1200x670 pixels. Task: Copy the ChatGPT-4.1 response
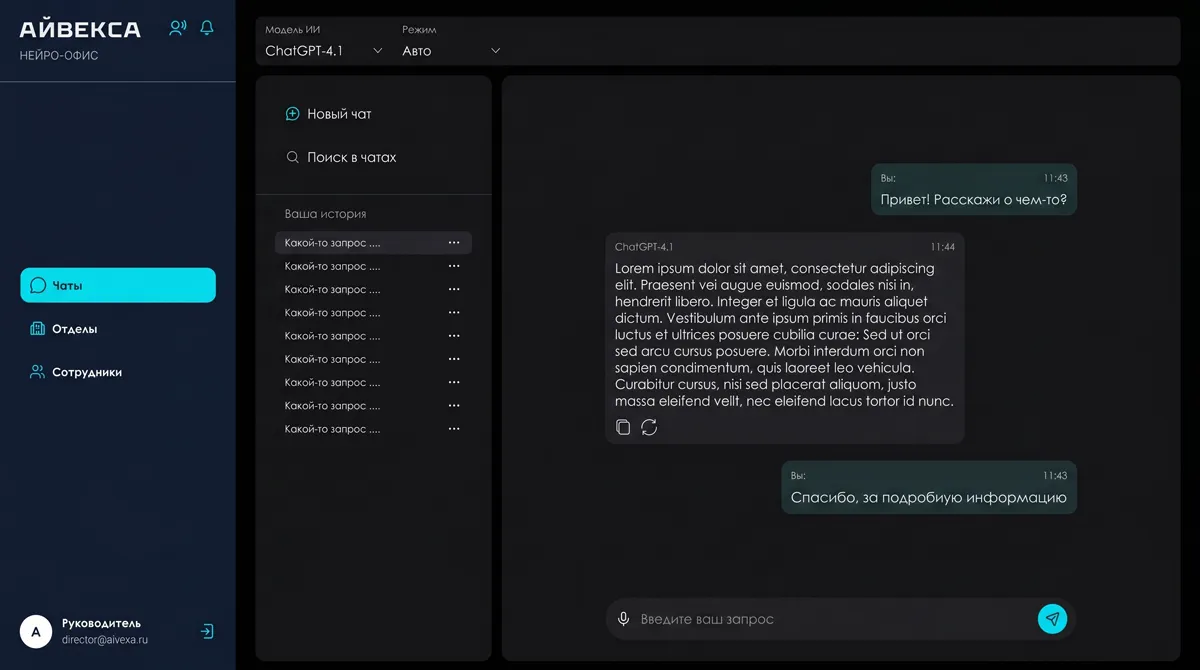(623, 427)
